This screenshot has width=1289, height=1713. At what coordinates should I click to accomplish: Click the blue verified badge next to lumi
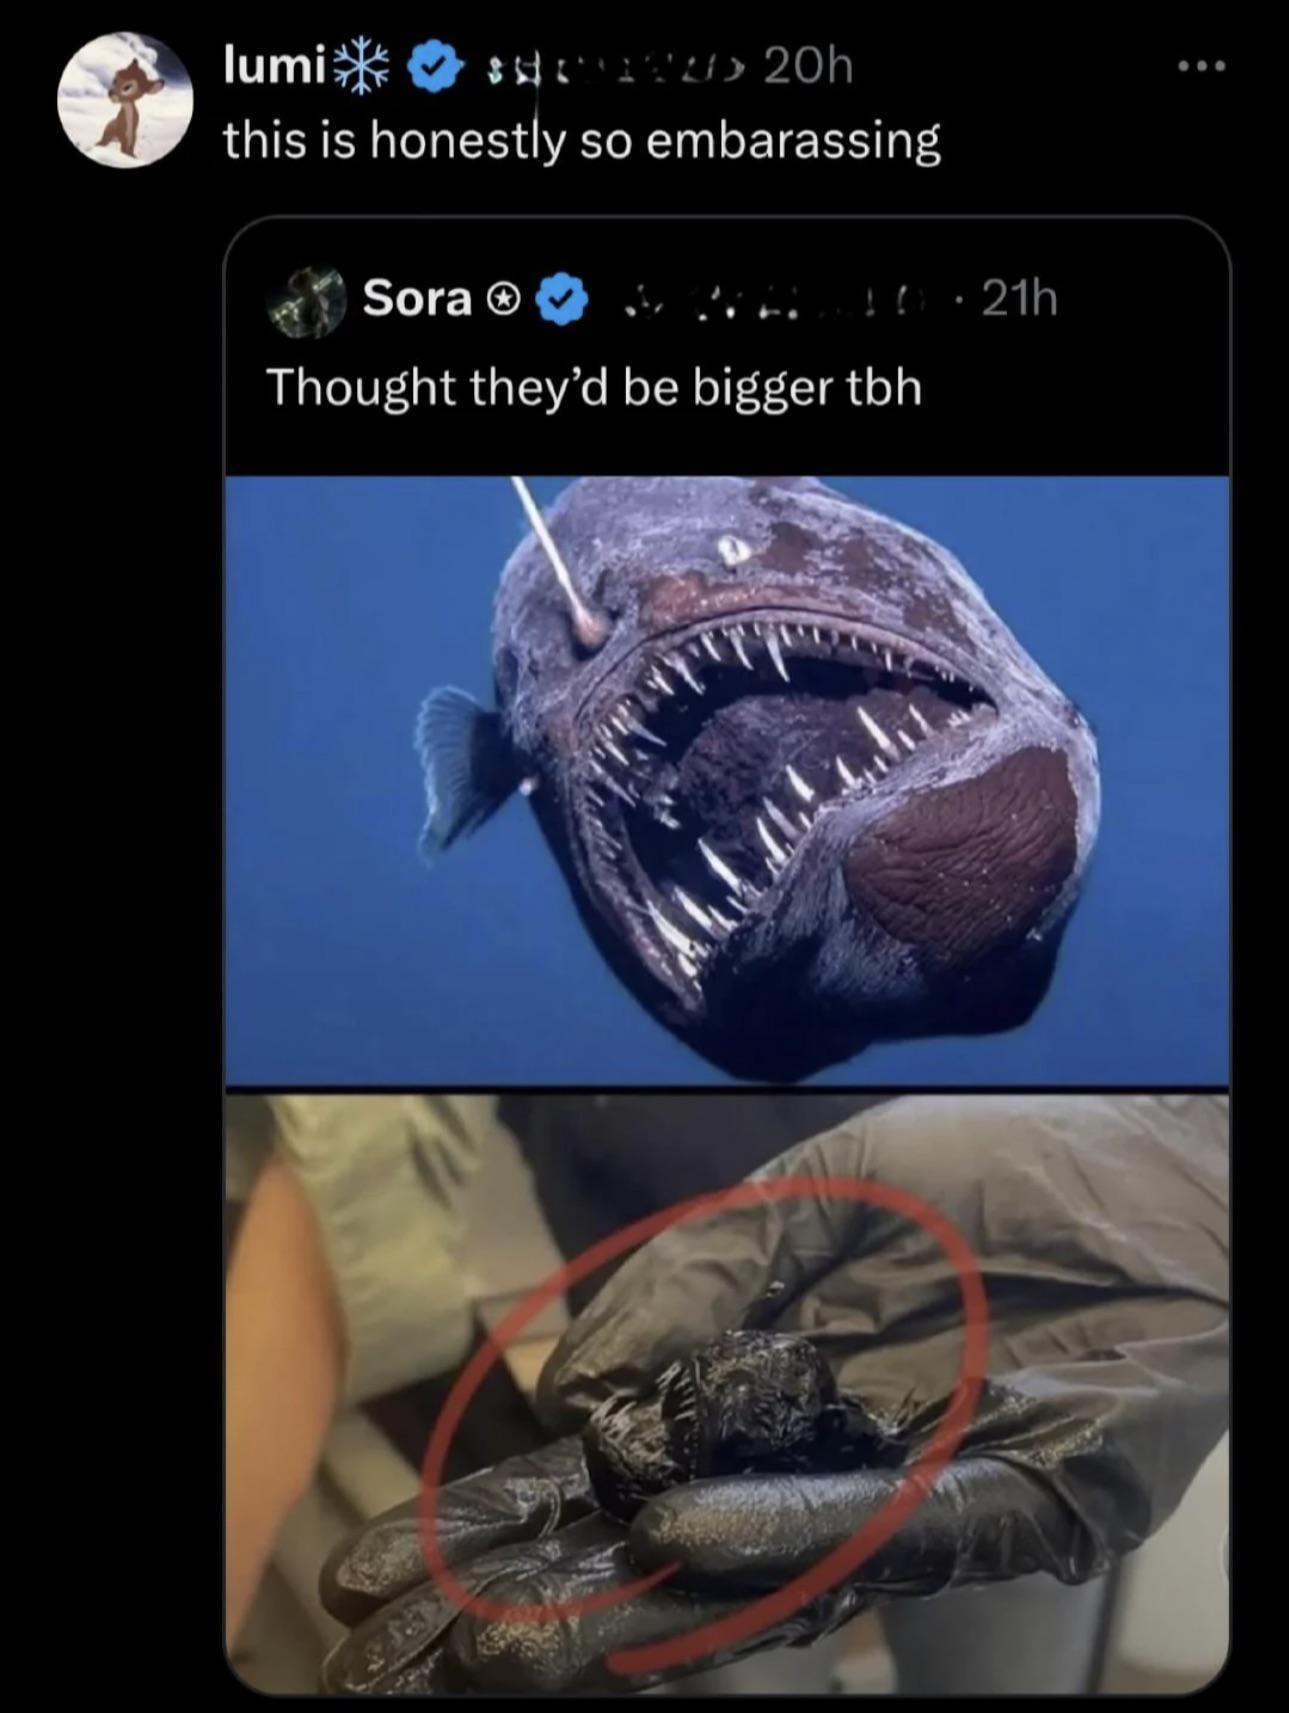coord(431,68)
